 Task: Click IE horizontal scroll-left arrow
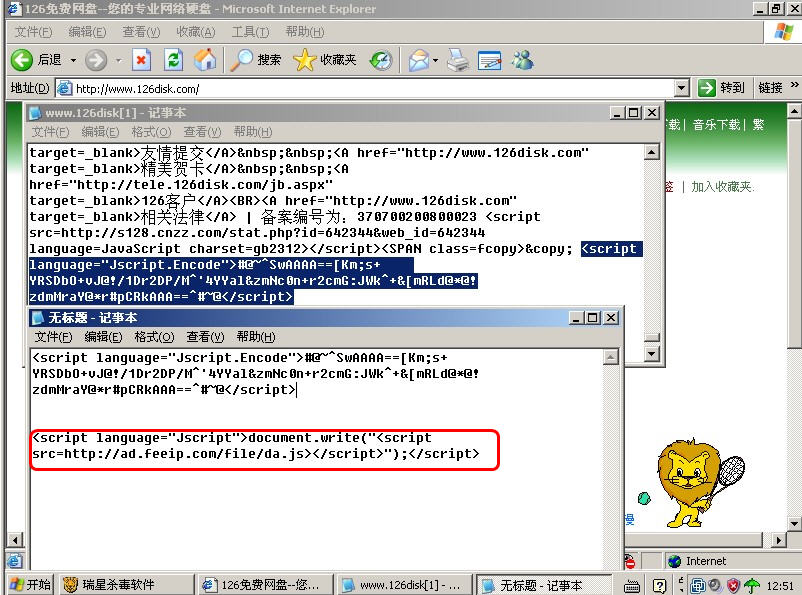15,540
